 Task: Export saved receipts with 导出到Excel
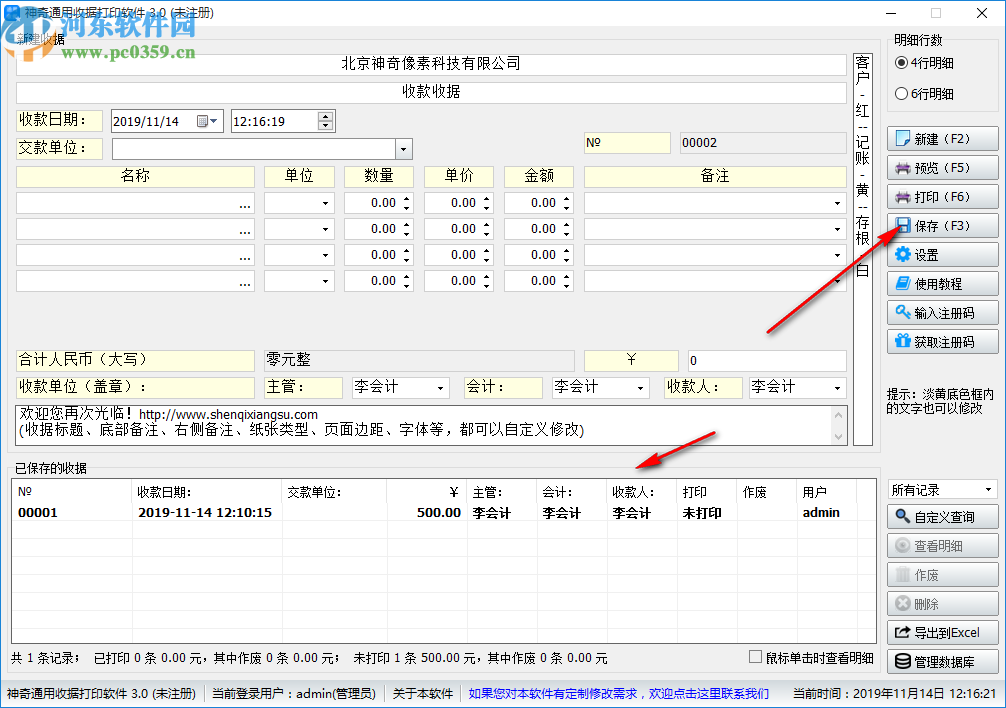[943, 632]
